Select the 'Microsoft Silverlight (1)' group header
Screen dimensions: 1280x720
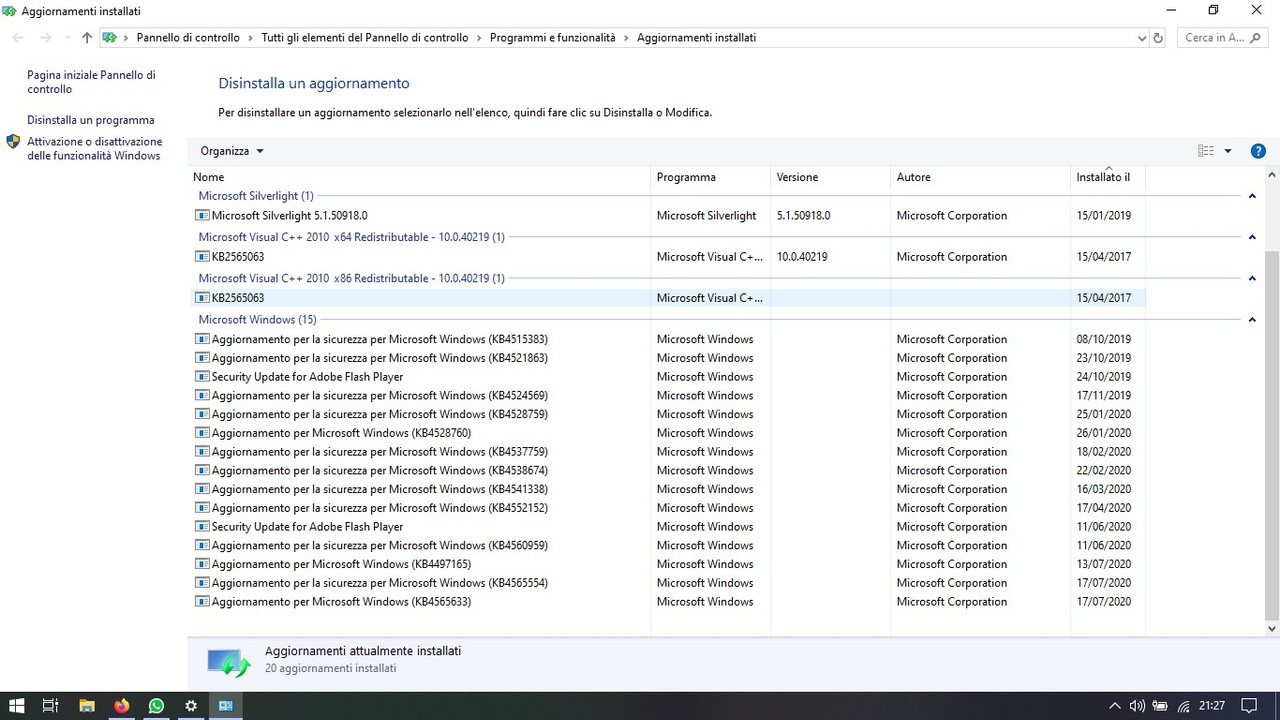pos(256,196)
